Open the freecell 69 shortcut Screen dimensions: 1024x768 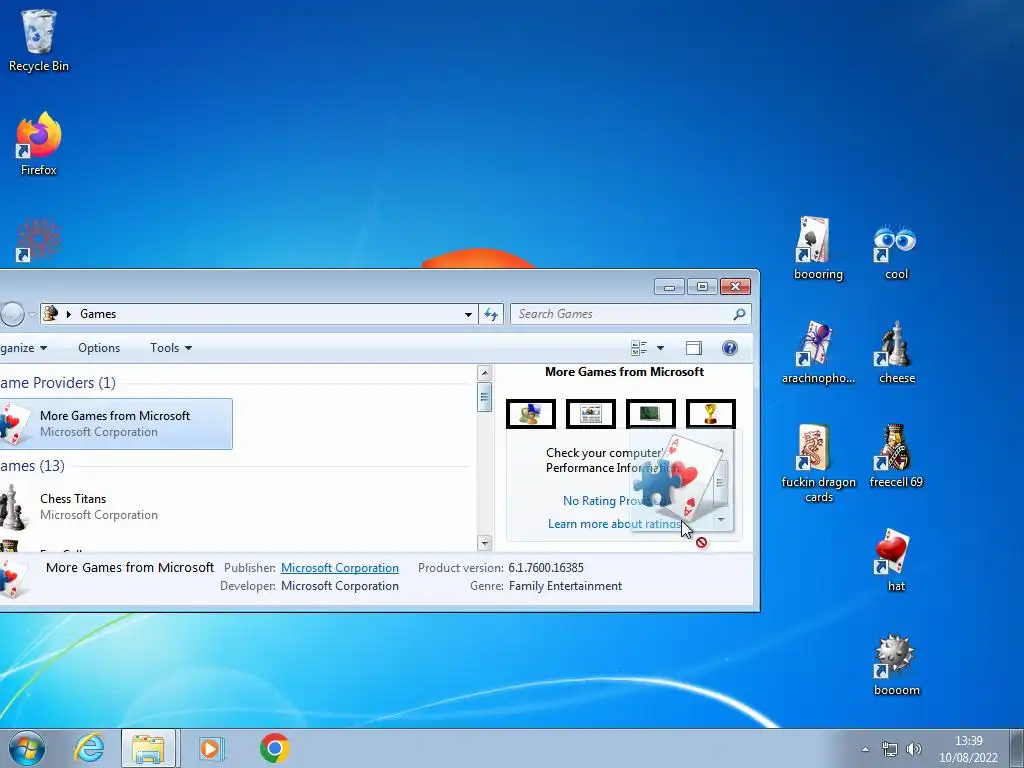pos(896,456)
